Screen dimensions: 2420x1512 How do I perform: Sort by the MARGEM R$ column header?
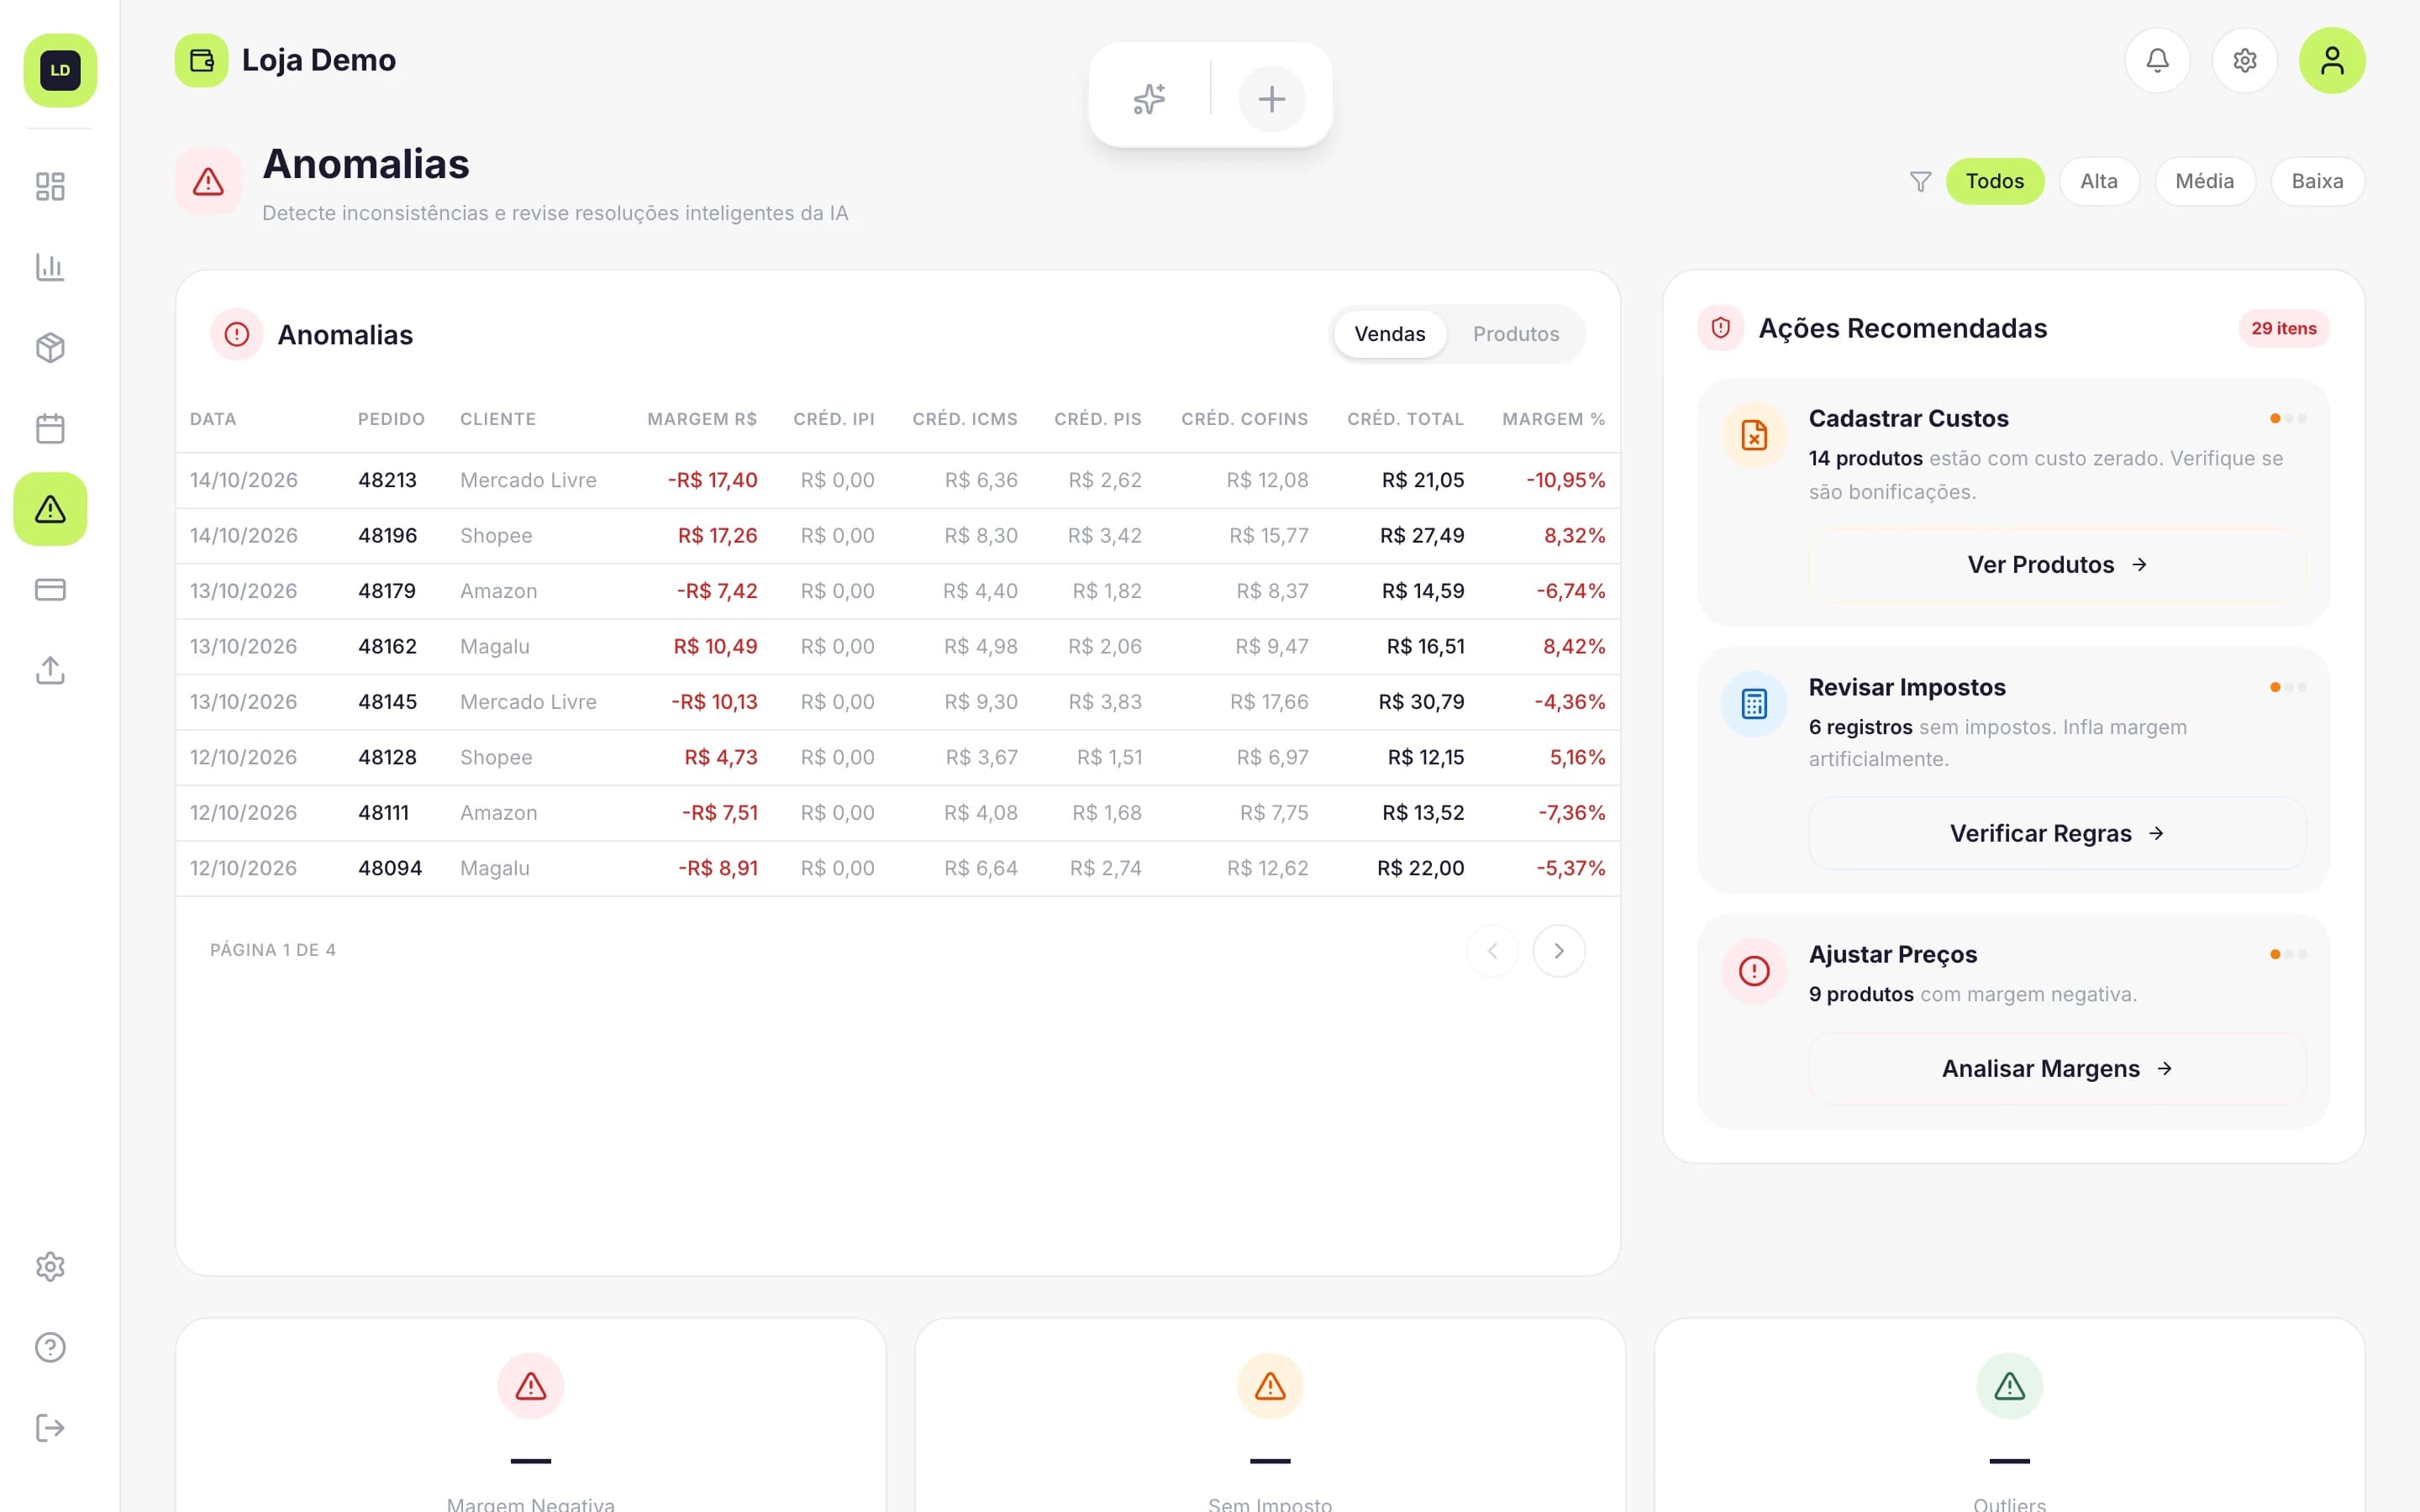coord(701,419)
